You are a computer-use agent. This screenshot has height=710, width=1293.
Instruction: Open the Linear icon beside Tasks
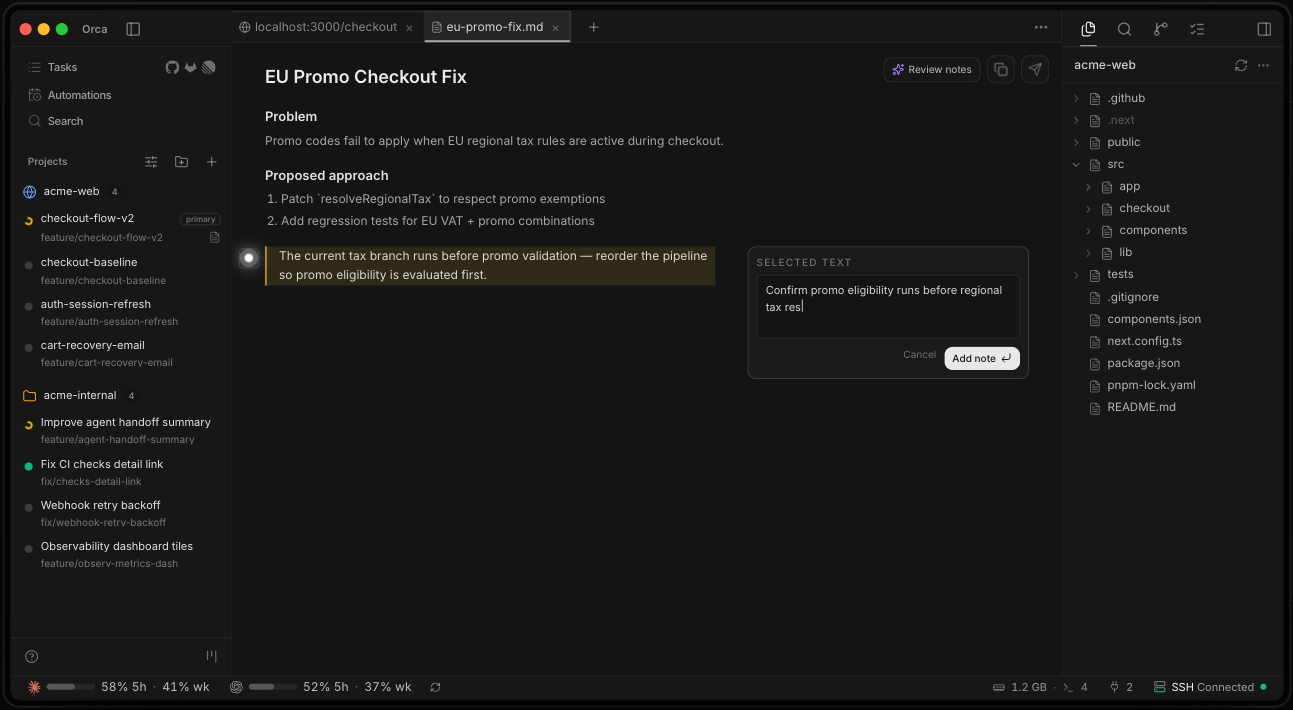[209, 67]
